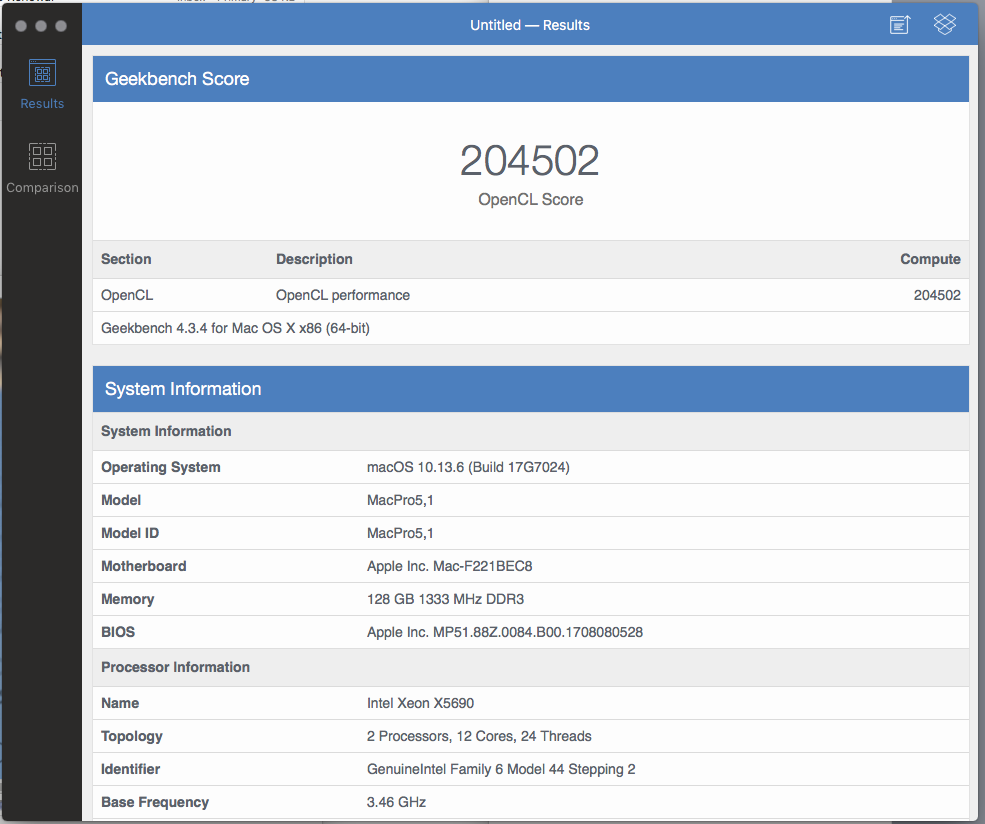Click the large 204502 score number
This screenshot has height=824, width=985.
(530, 161)
